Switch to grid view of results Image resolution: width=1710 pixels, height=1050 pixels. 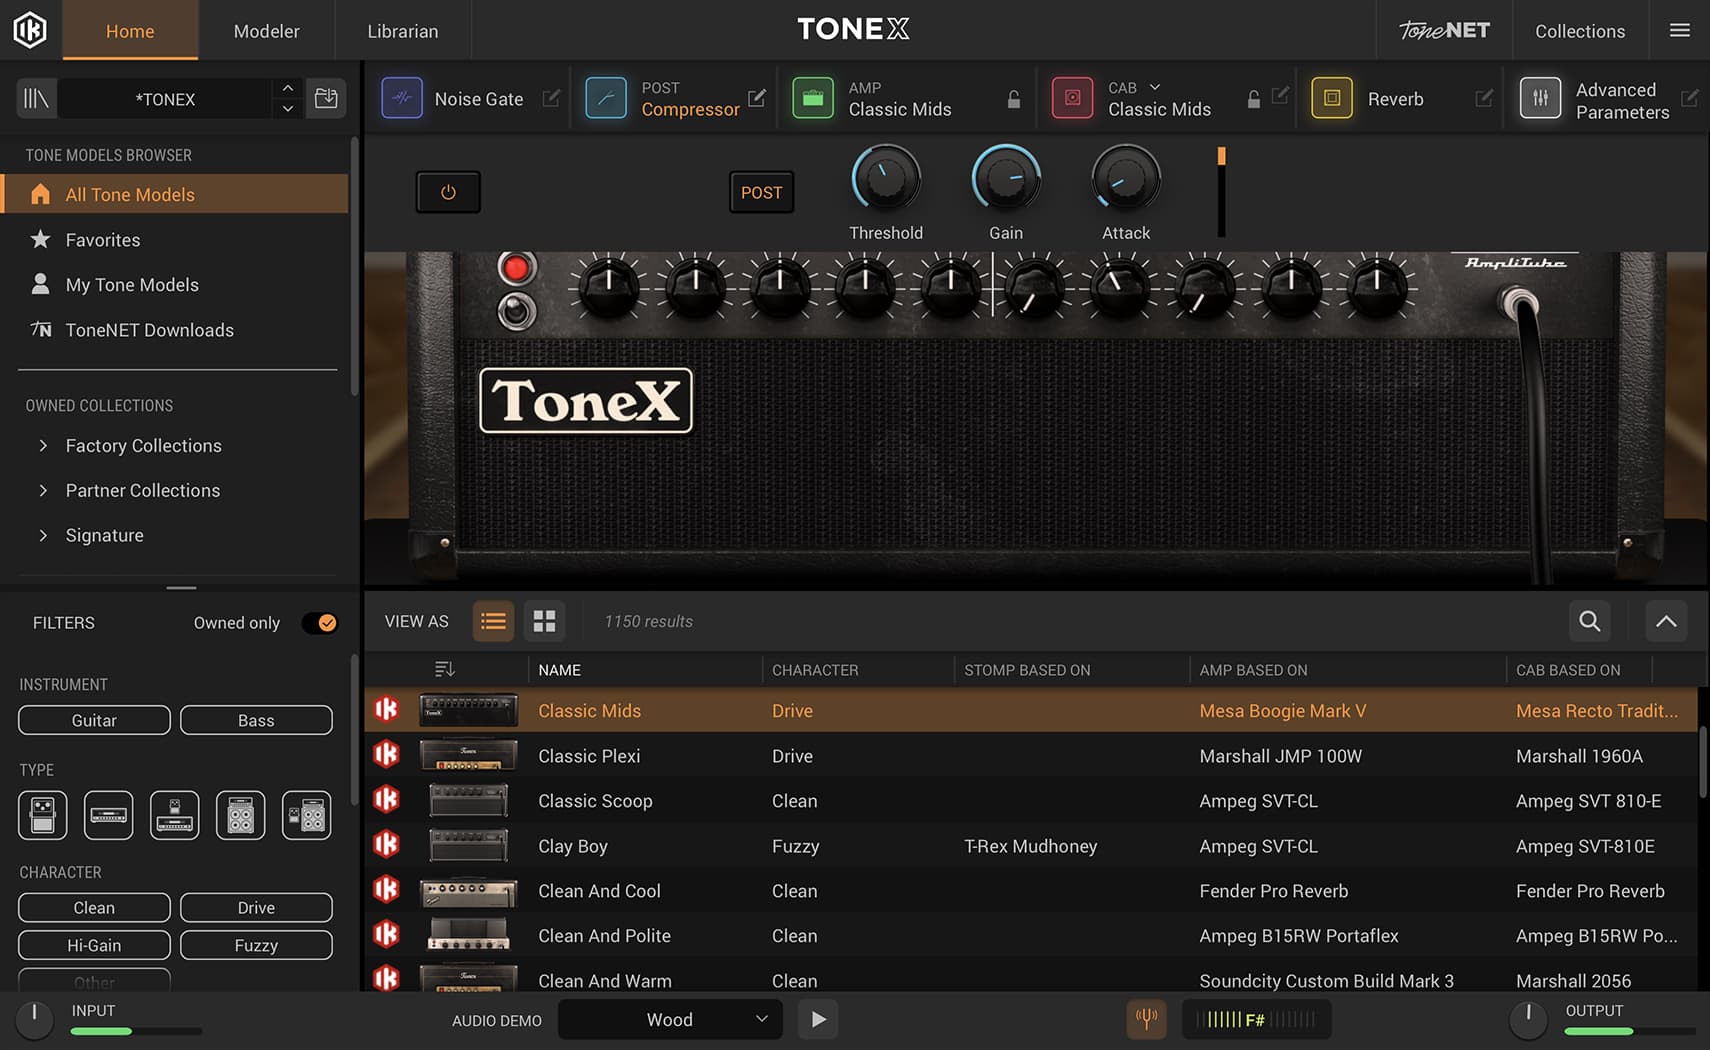tap(544, 621)
